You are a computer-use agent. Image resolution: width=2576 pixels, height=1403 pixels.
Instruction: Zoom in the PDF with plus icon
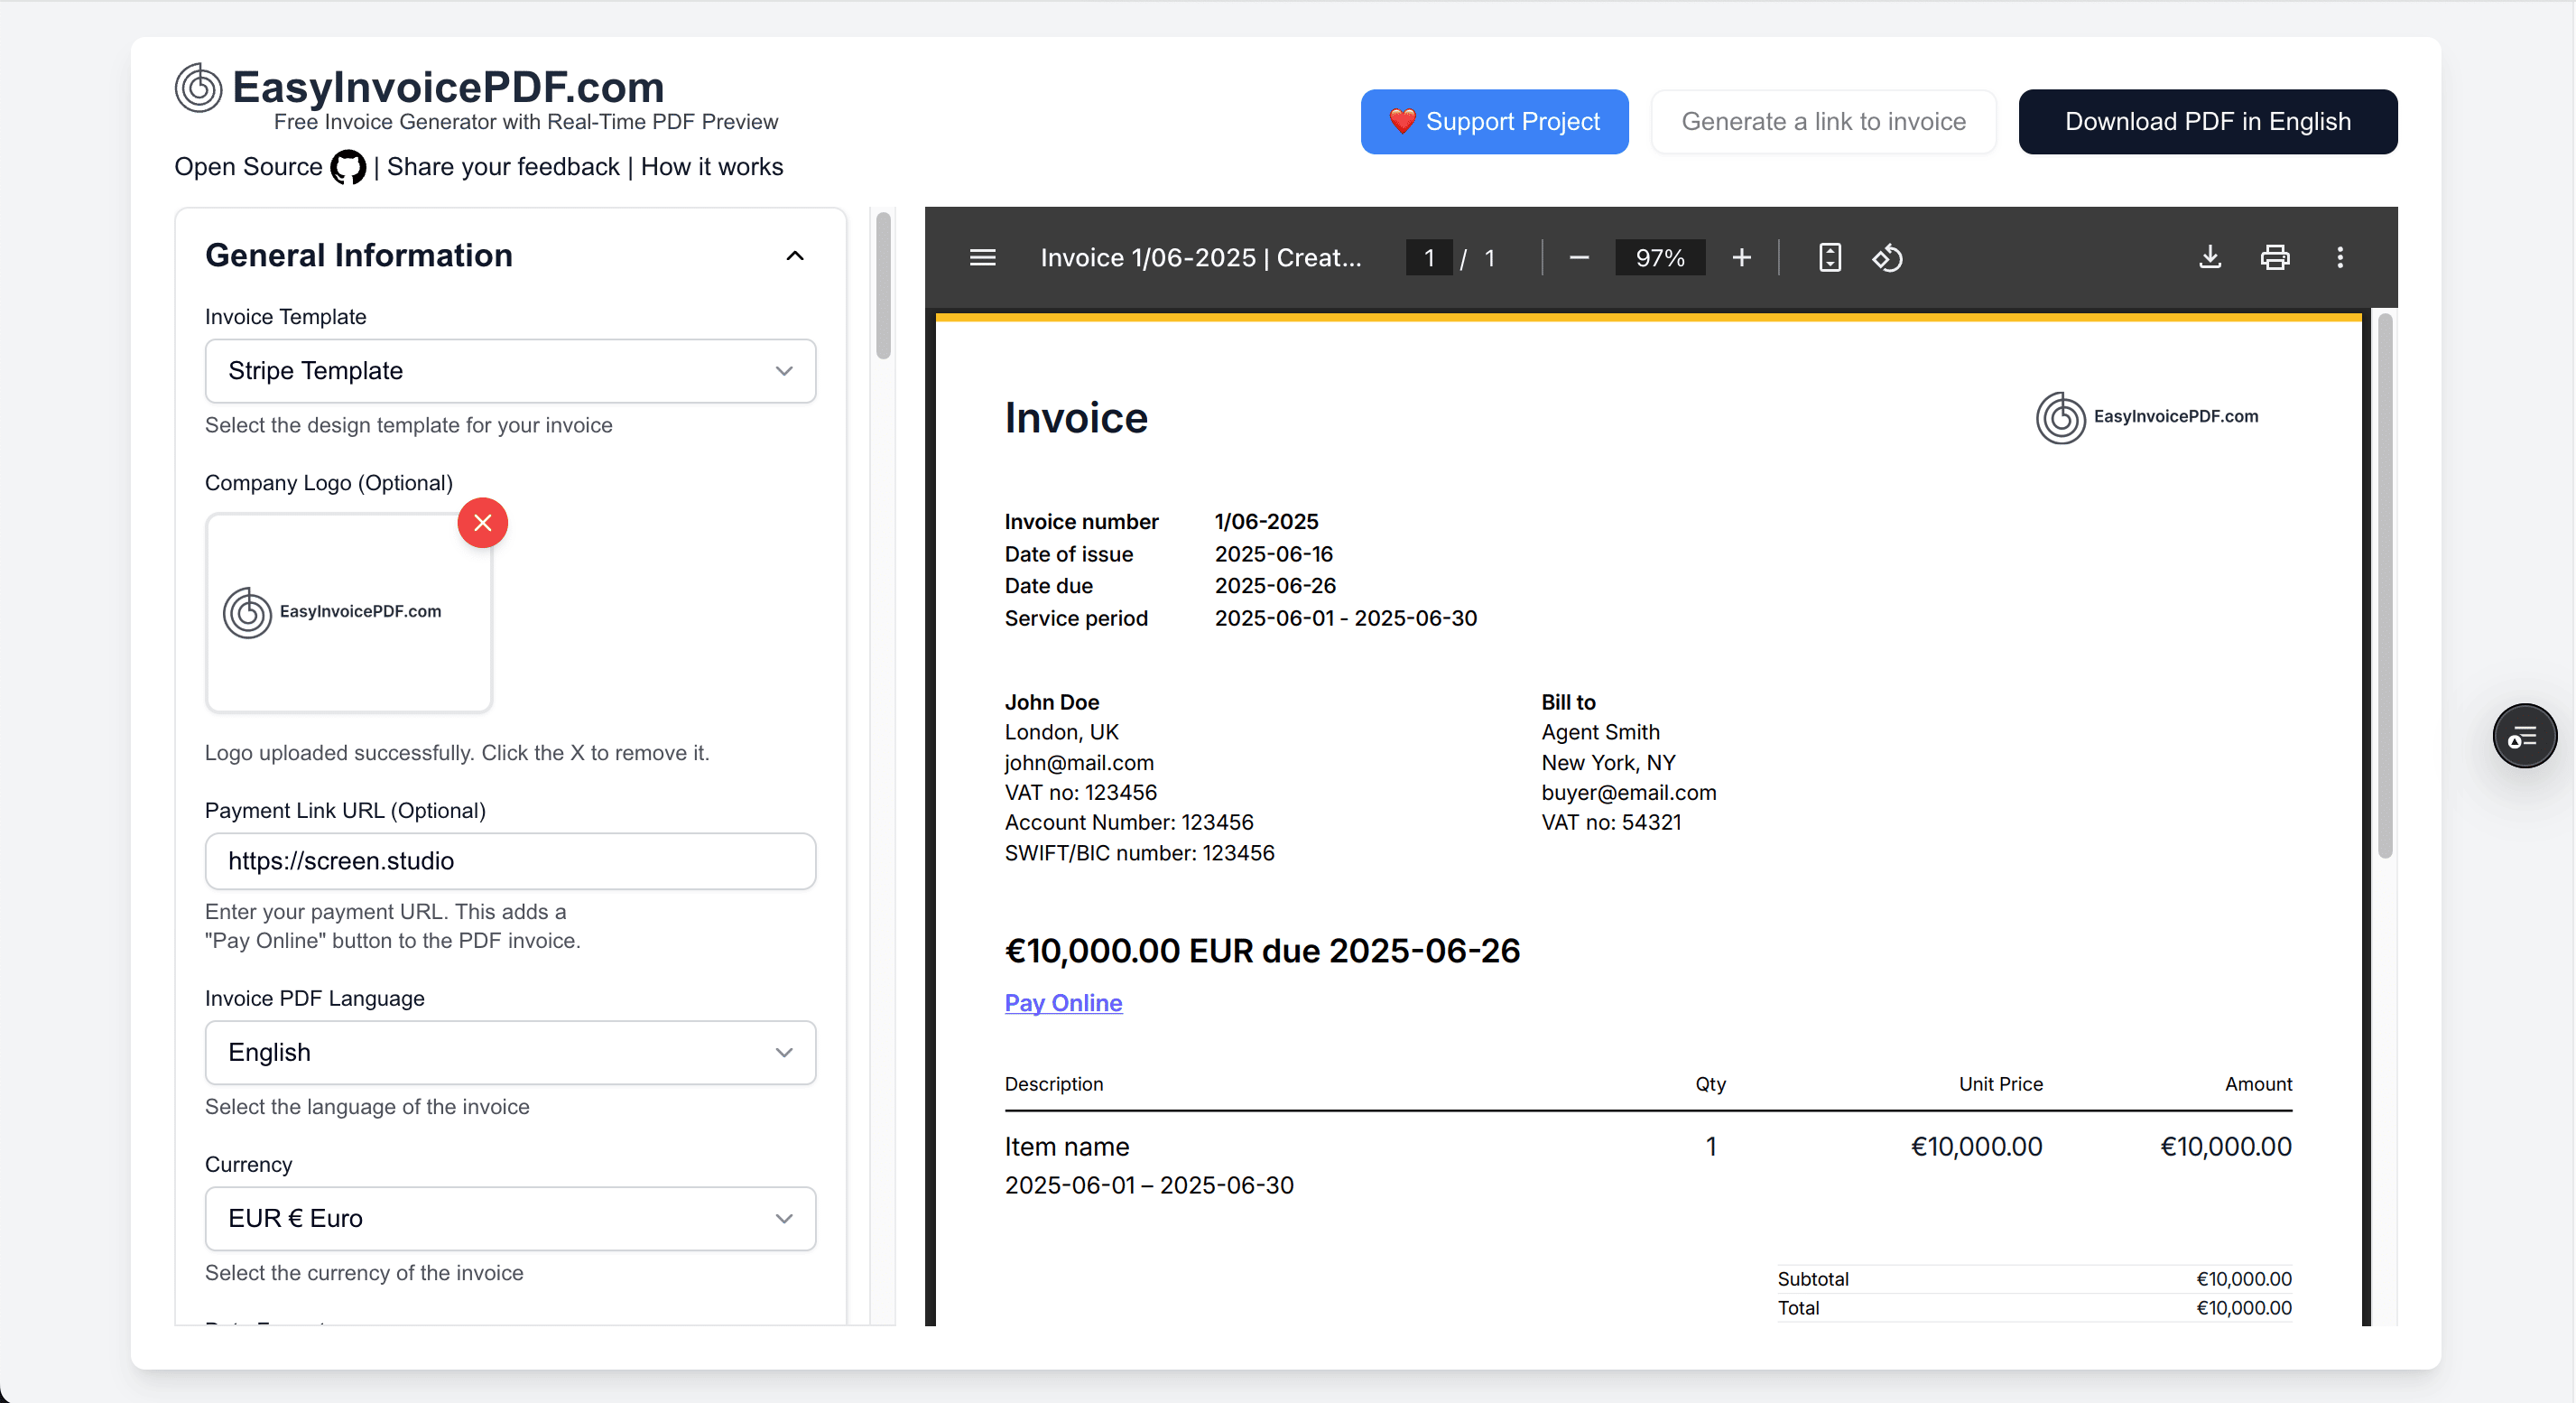(x=1741, y=258)
